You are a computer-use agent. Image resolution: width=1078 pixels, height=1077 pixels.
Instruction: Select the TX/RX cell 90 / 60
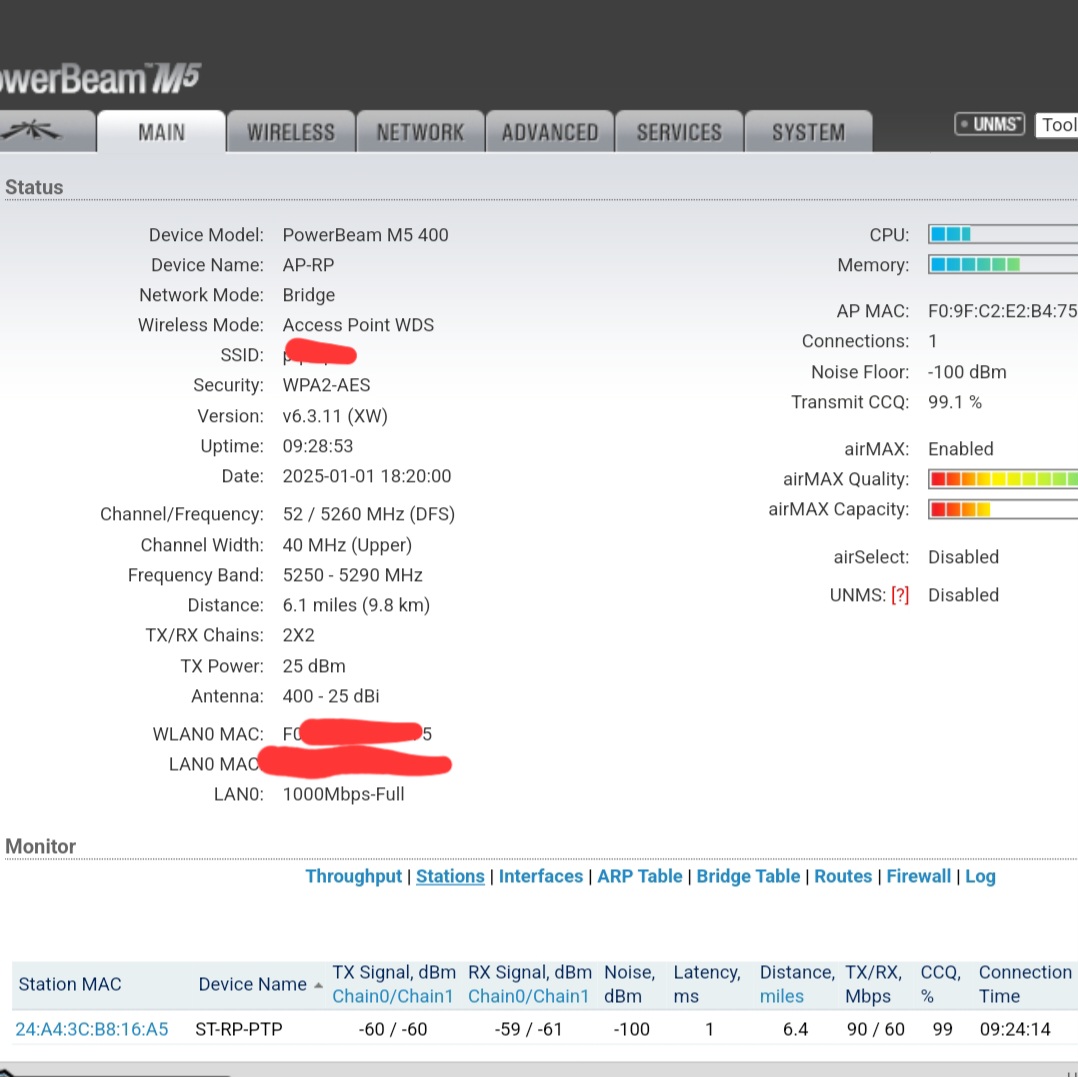(875, 1029)
